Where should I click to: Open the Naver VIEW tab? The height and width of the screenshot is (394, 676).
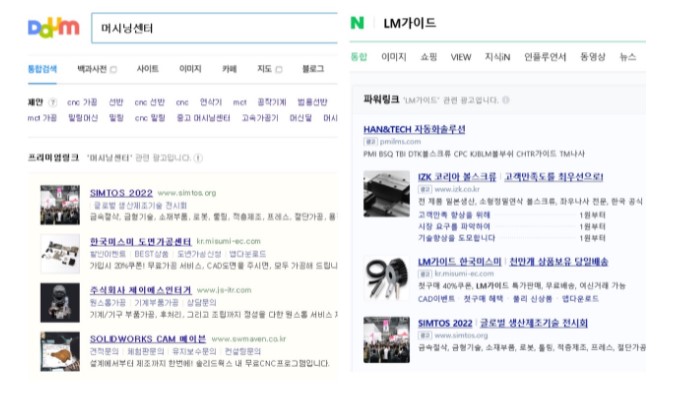tap(461, 57)
